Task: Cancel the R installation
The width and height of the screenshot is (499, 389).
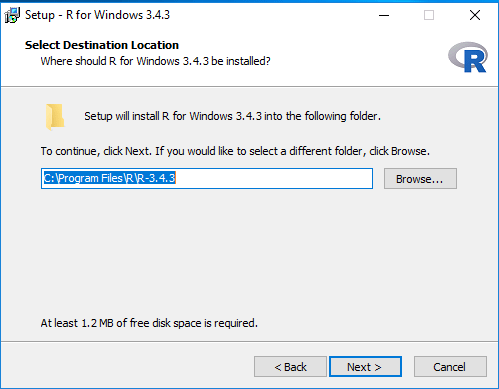Action: 450,367
